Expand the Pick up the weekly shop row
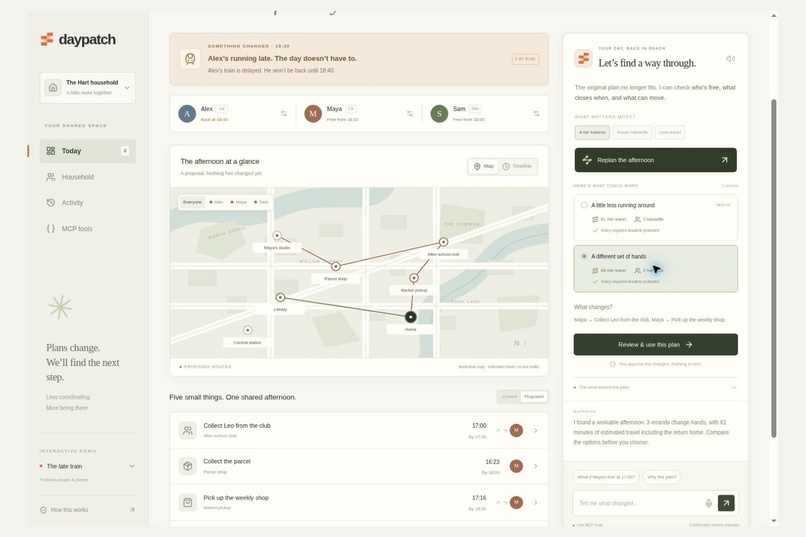The height and width of the screenshot is (537, 806). (x=536, y=503)
